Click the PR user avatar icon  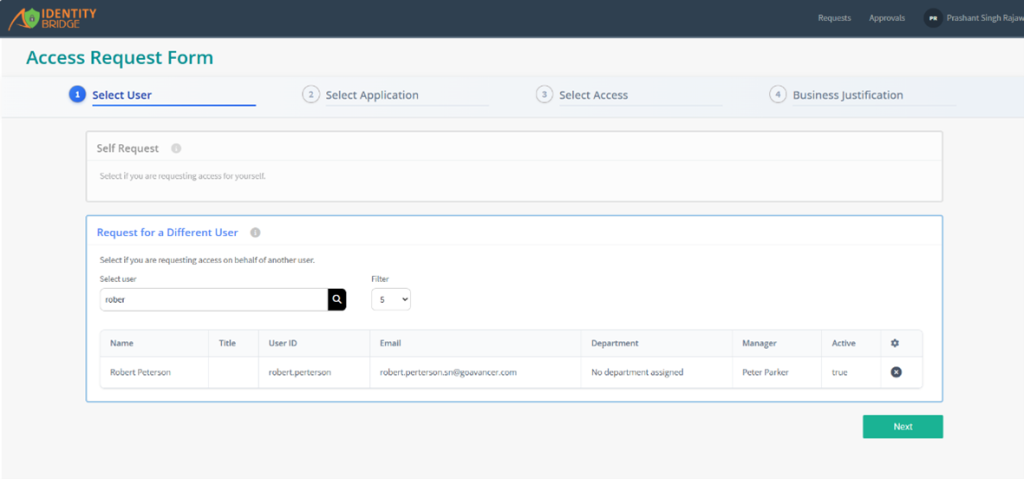(x=933, y=18)
